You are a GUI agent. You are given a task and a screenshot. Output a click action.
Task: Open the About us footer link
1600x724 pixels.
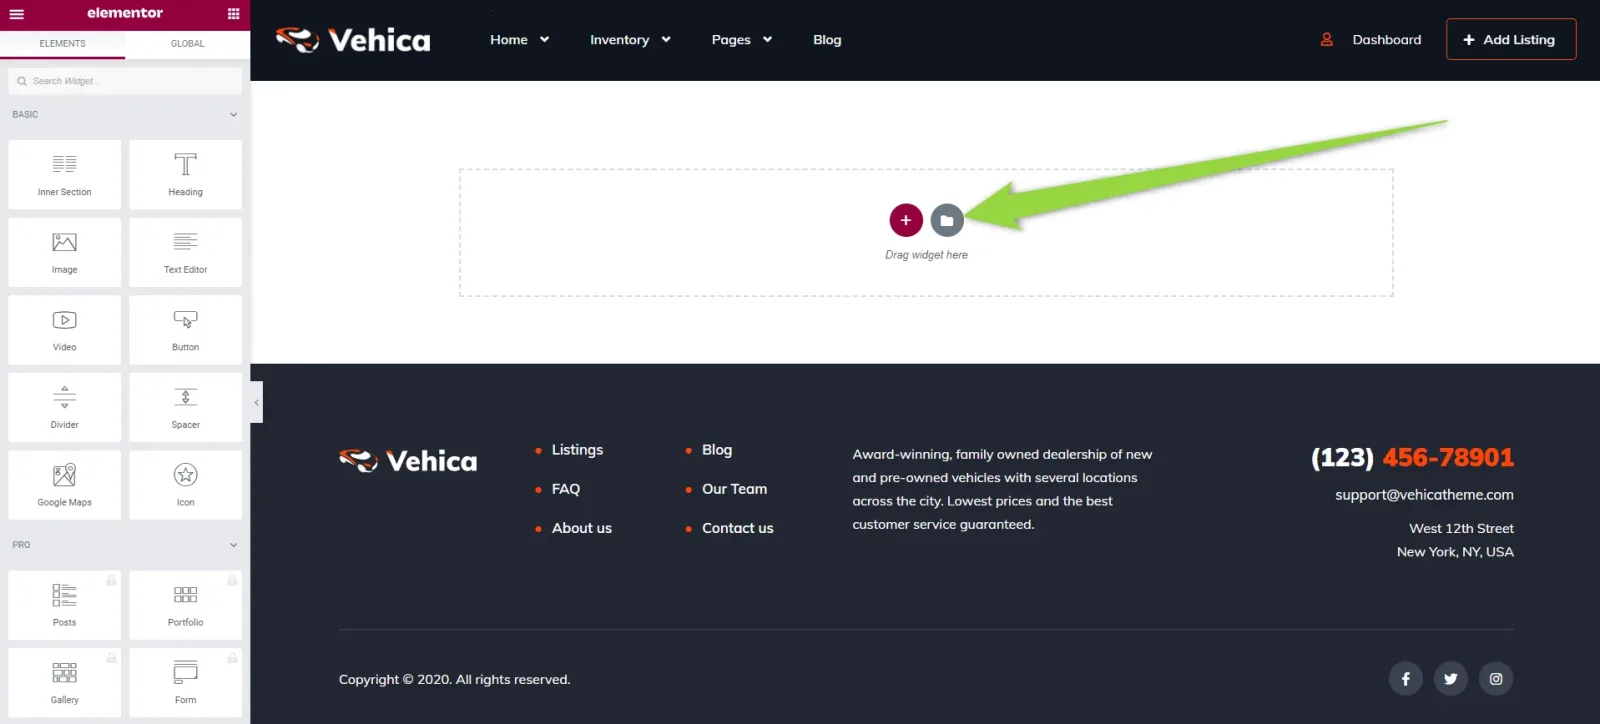(582, 528)
